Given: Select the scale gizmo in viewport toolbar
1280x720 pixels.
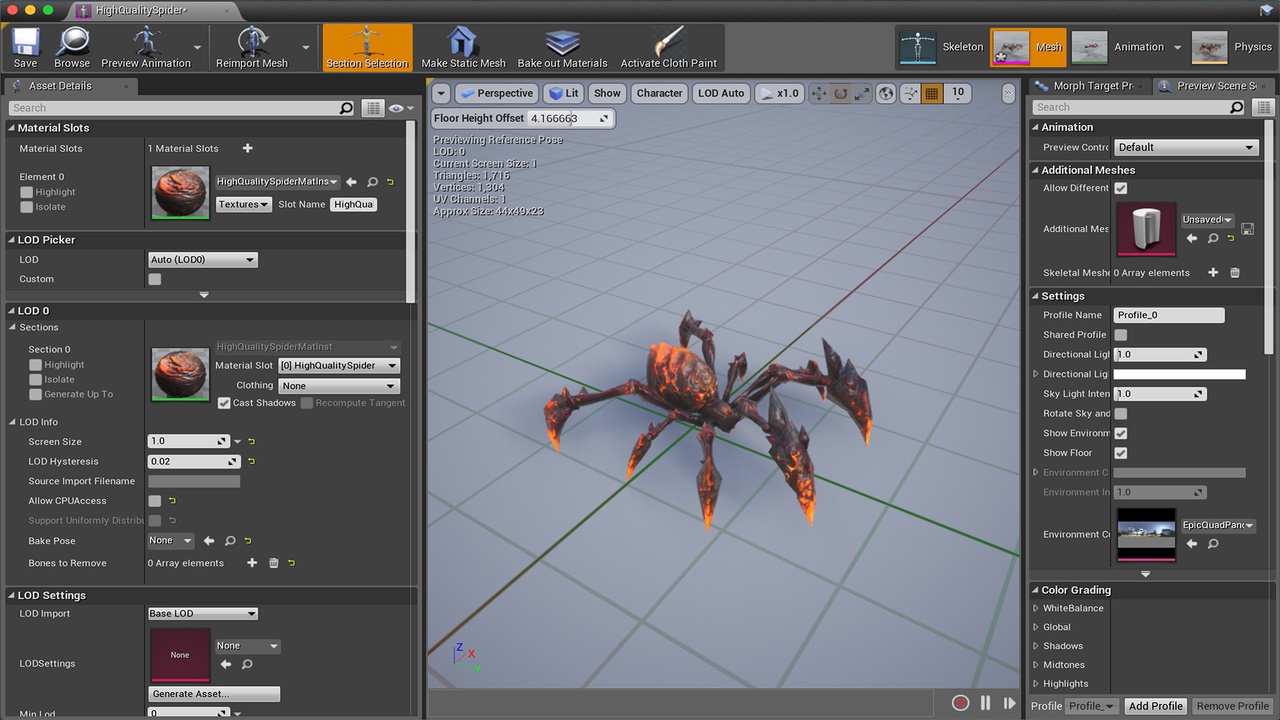Looking at the screenshot, I should tap(861, 93).
